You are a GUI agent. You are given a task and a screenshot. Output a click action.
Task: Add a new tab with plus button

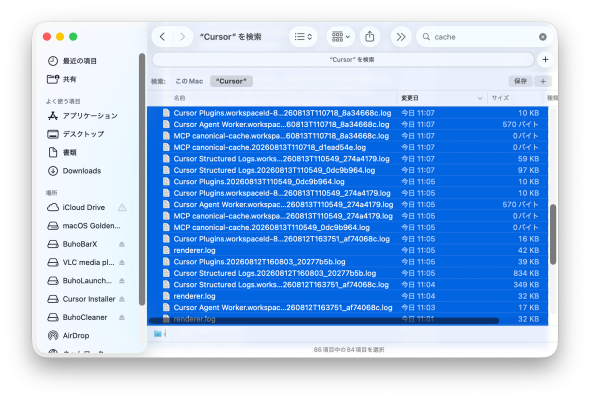[x=545, y=59]
